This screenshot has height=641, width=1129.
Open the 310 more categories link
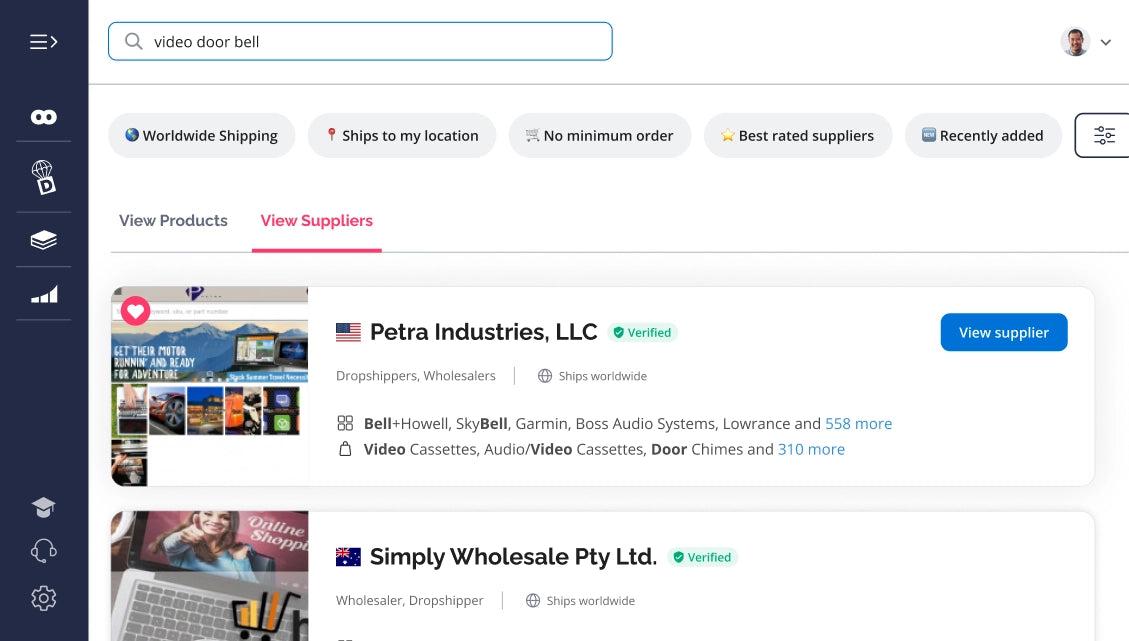point(811,449)
